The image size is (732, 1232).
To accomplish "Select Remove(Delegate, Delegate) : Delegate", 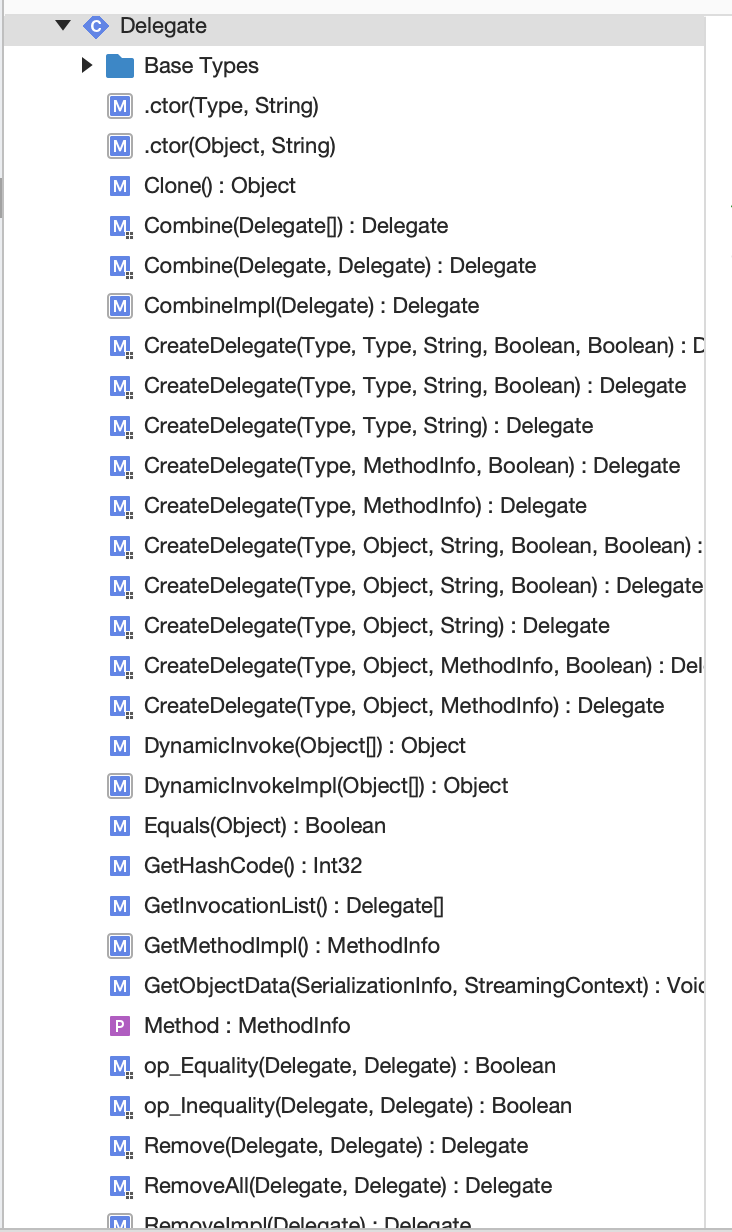I will 336,1146.
